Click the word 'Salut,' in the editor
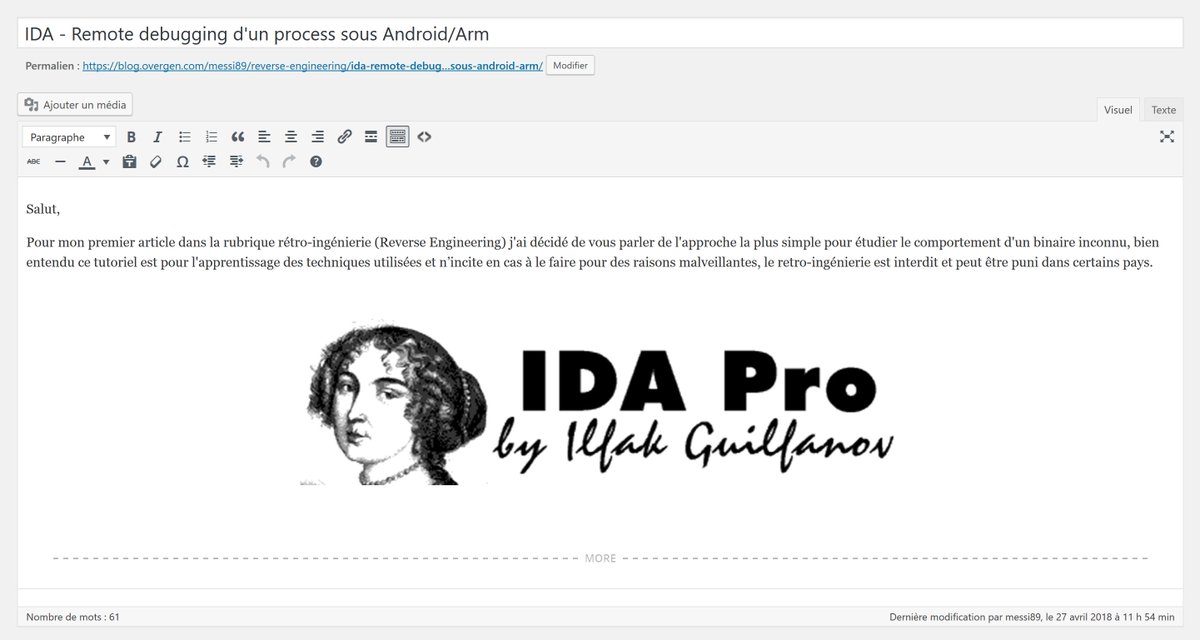The width and height of the screenshot is (1200, 640). coord(43,209)
